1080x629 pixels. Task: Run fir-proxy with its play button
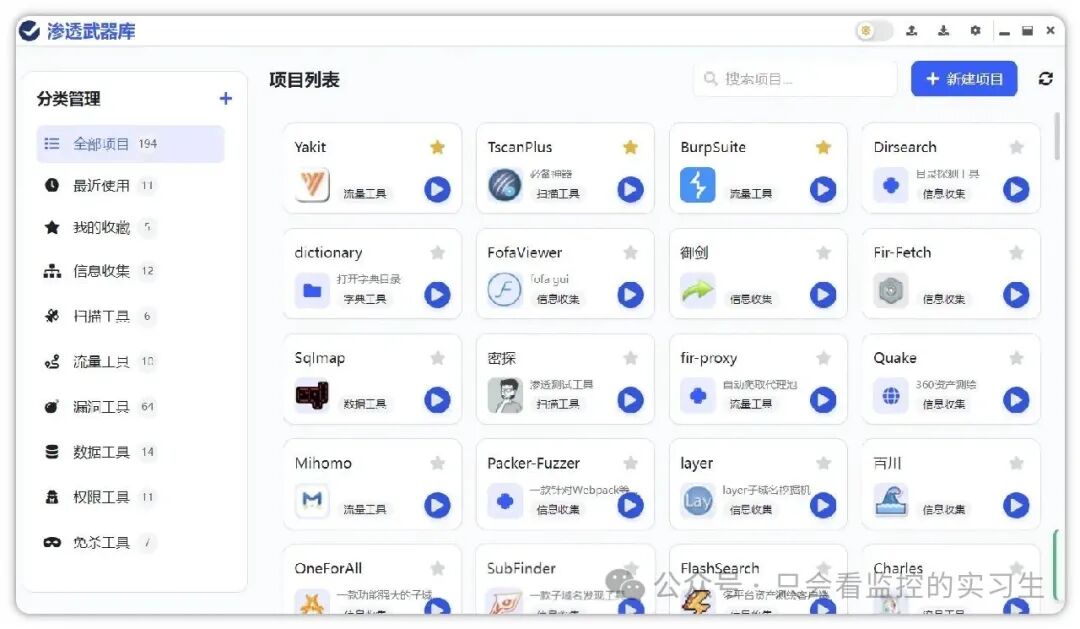tap(822, 400)
